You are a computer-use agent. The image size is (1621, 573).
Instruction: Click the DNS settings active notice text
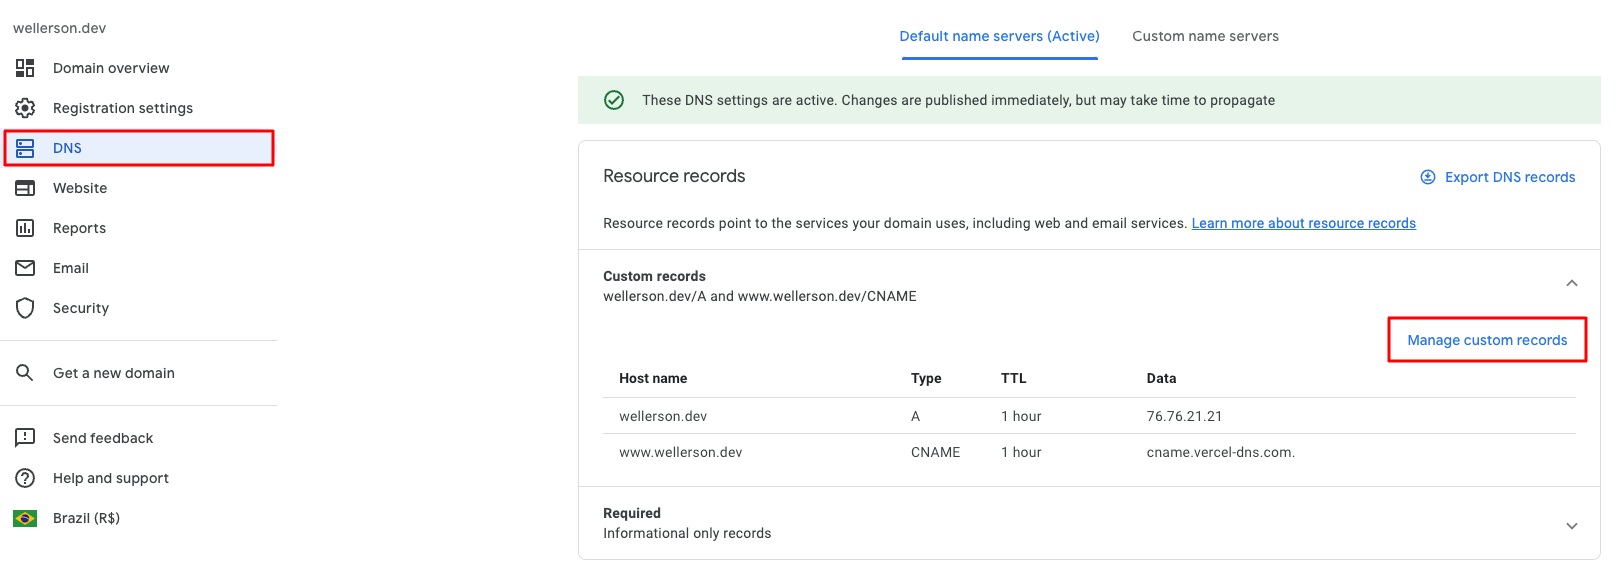(958, 100)
